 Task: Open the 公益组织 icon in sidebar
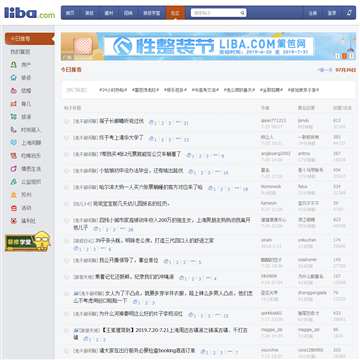tap(14, 182)
